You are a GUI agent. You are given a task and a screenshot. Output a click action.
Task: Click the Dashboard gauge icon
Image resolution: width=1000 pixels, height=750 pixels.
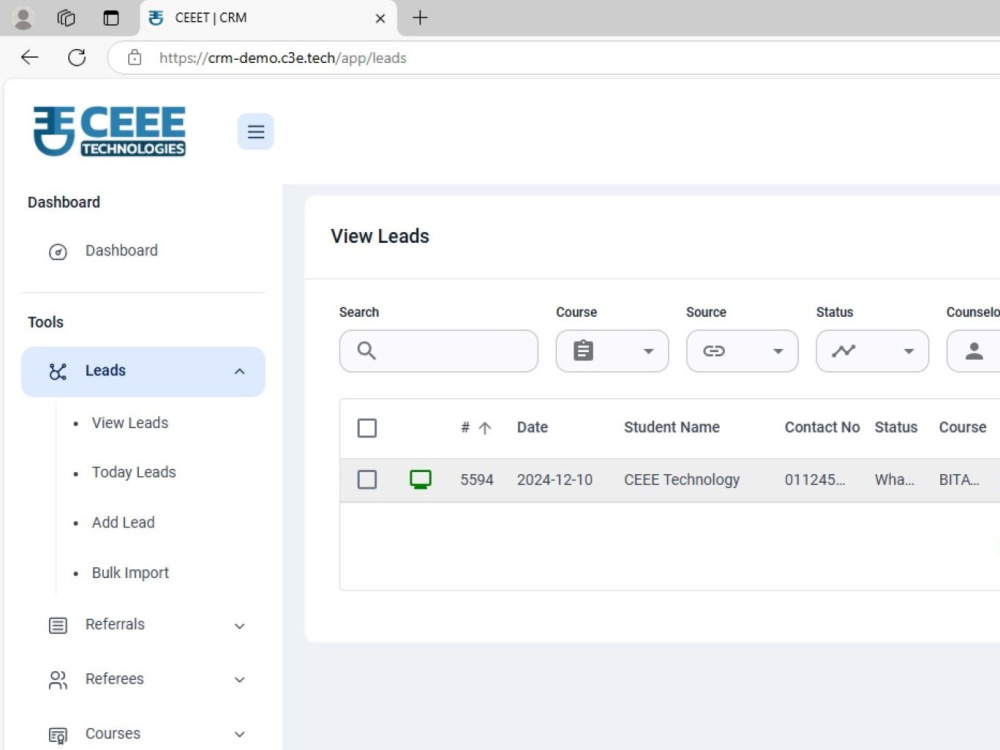pos(57,252)
